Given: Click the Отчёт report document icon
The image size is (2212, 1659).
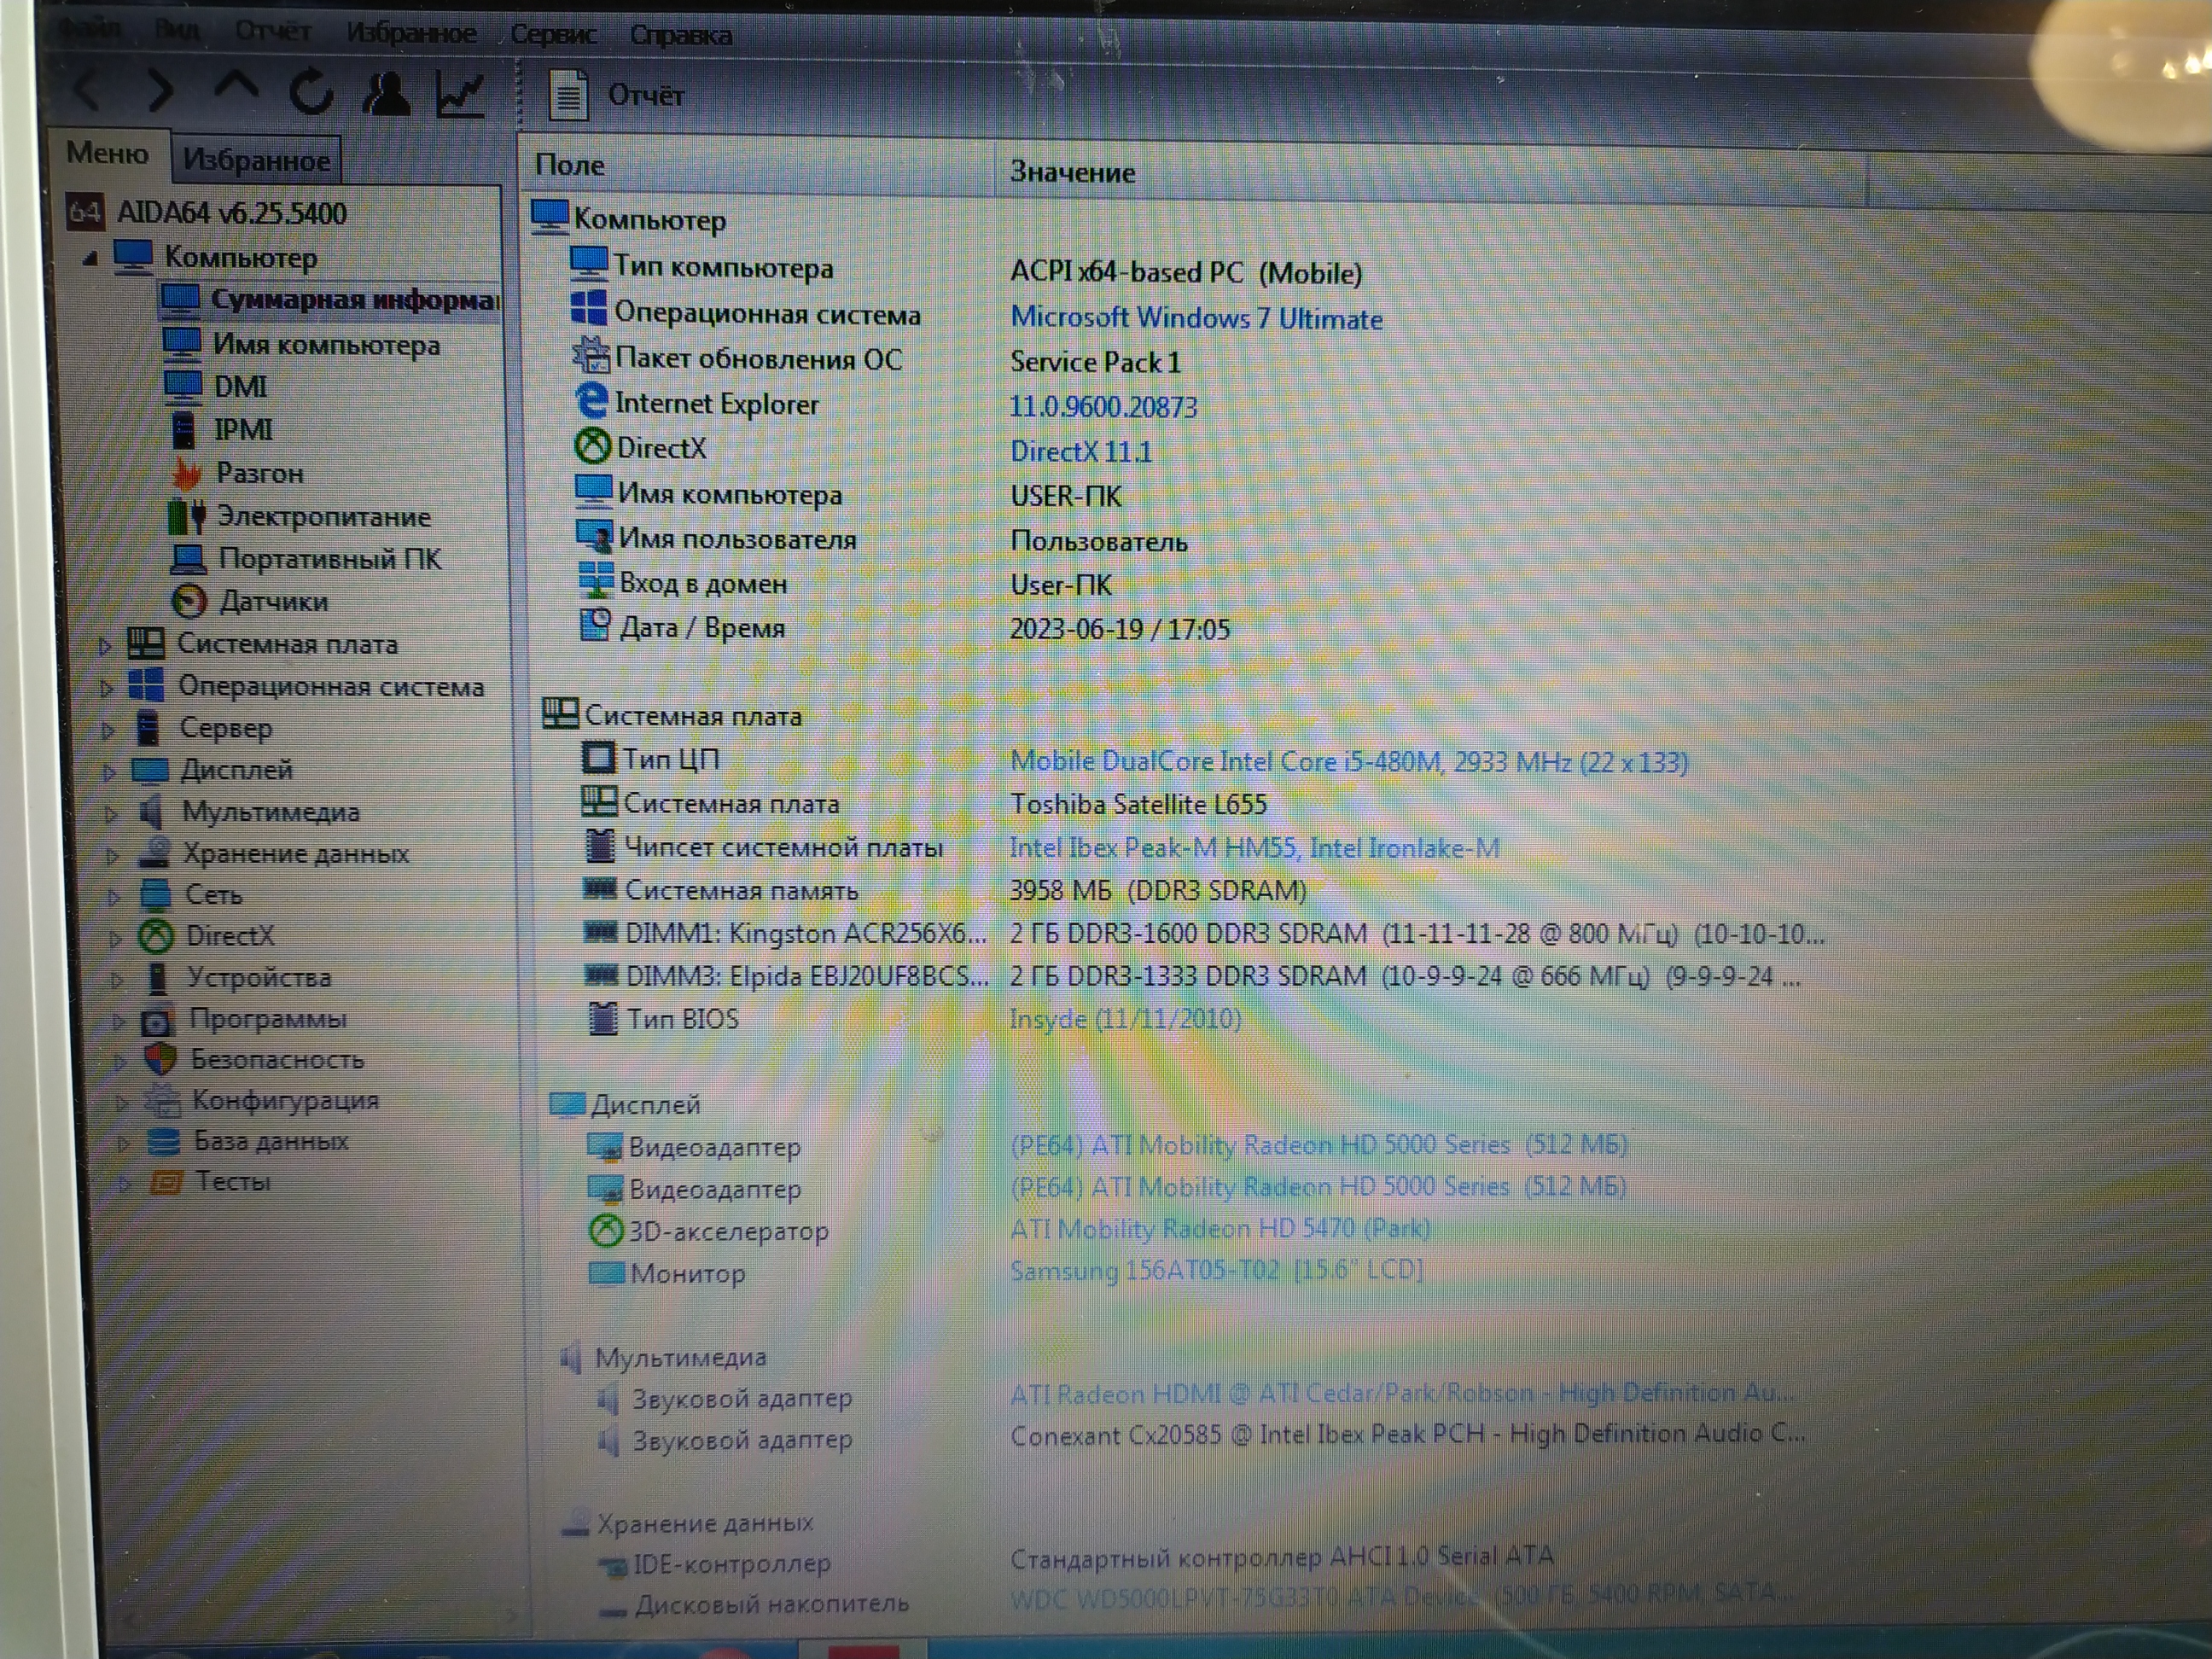Looking at the screenshot, I should pyautogui.click(x=568, y=95).
